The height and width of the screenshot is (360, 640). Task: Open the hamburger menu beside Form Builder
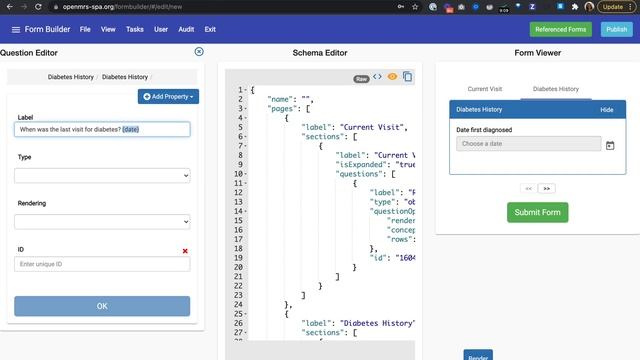point(16,29)
